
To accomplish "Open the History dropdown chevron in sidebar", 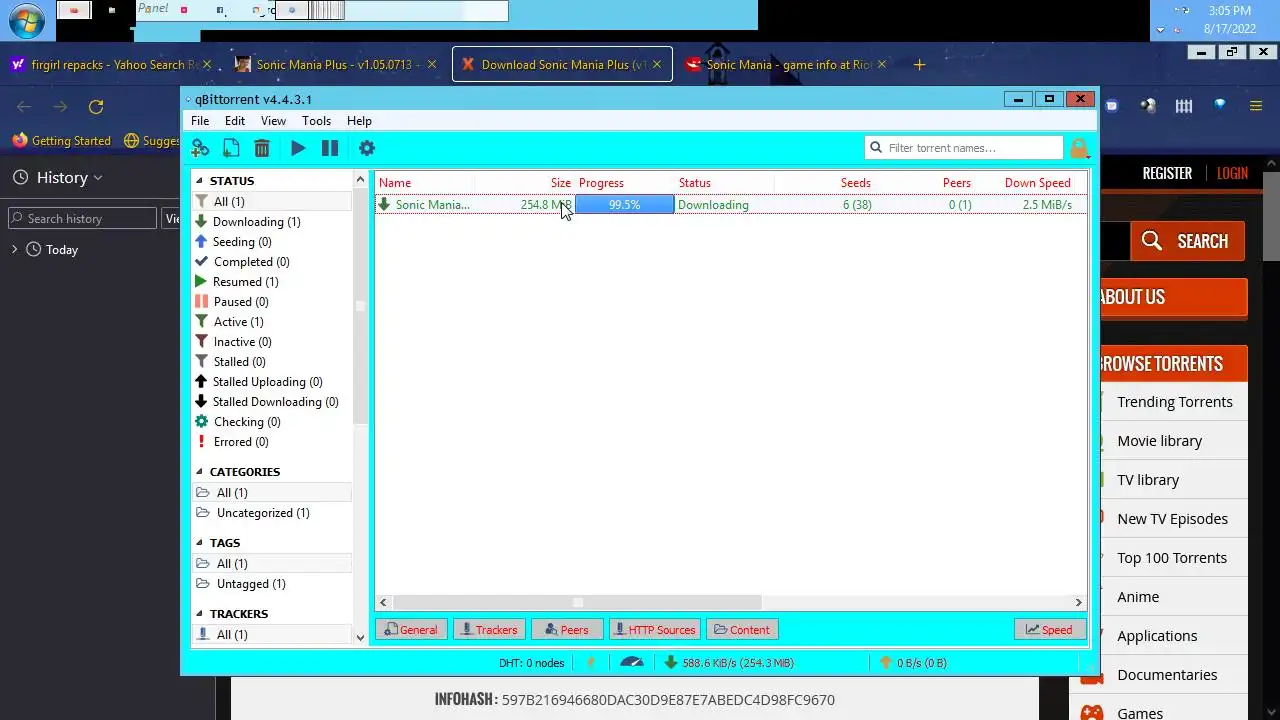I will (x=98, y=178).
